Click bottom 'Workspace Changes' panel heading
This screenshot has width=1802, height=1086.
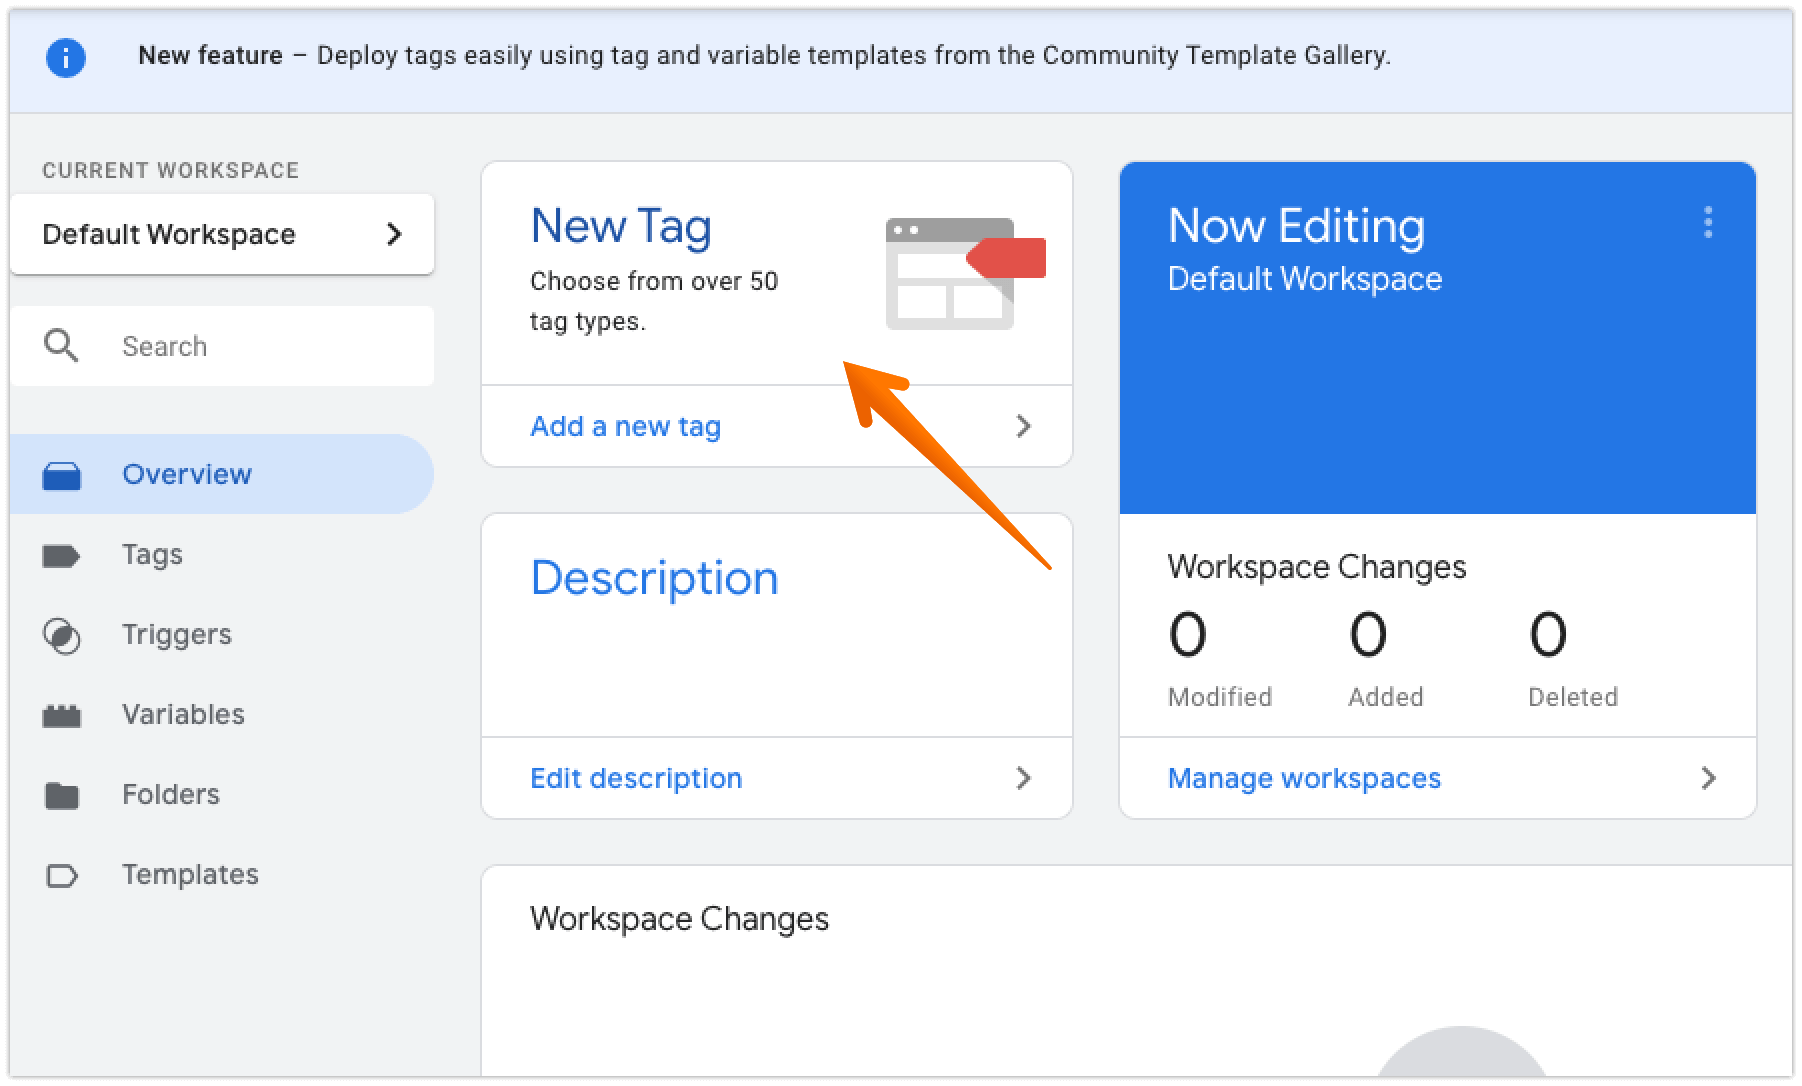(x=679, y=919)
